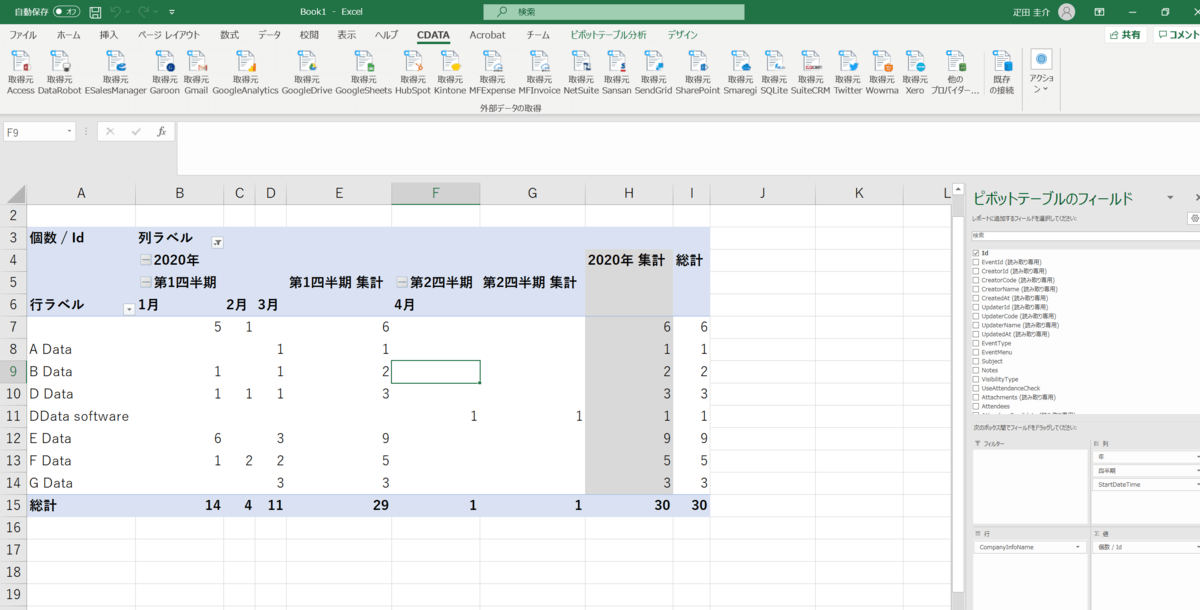Get data from DataRobot source
The image size is (1200, 610).
60,73
